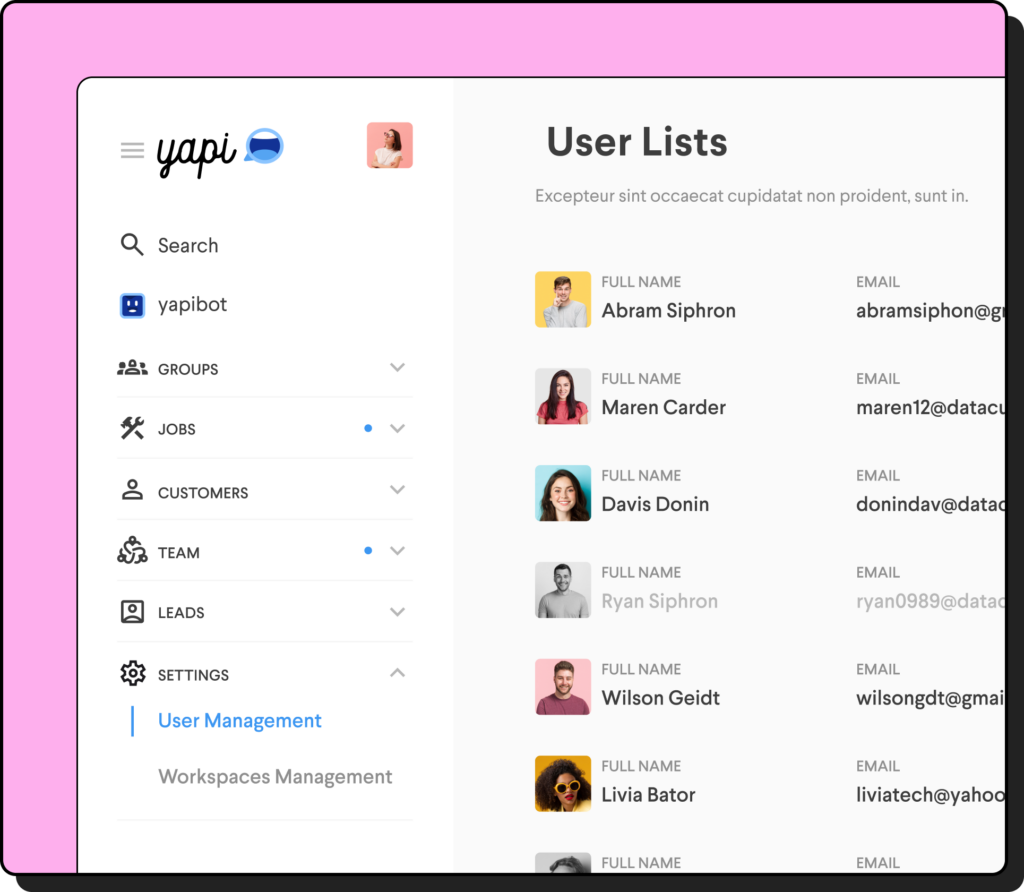Open Workspaces Management page
The image size is (1024, 892).
[275, 777]
